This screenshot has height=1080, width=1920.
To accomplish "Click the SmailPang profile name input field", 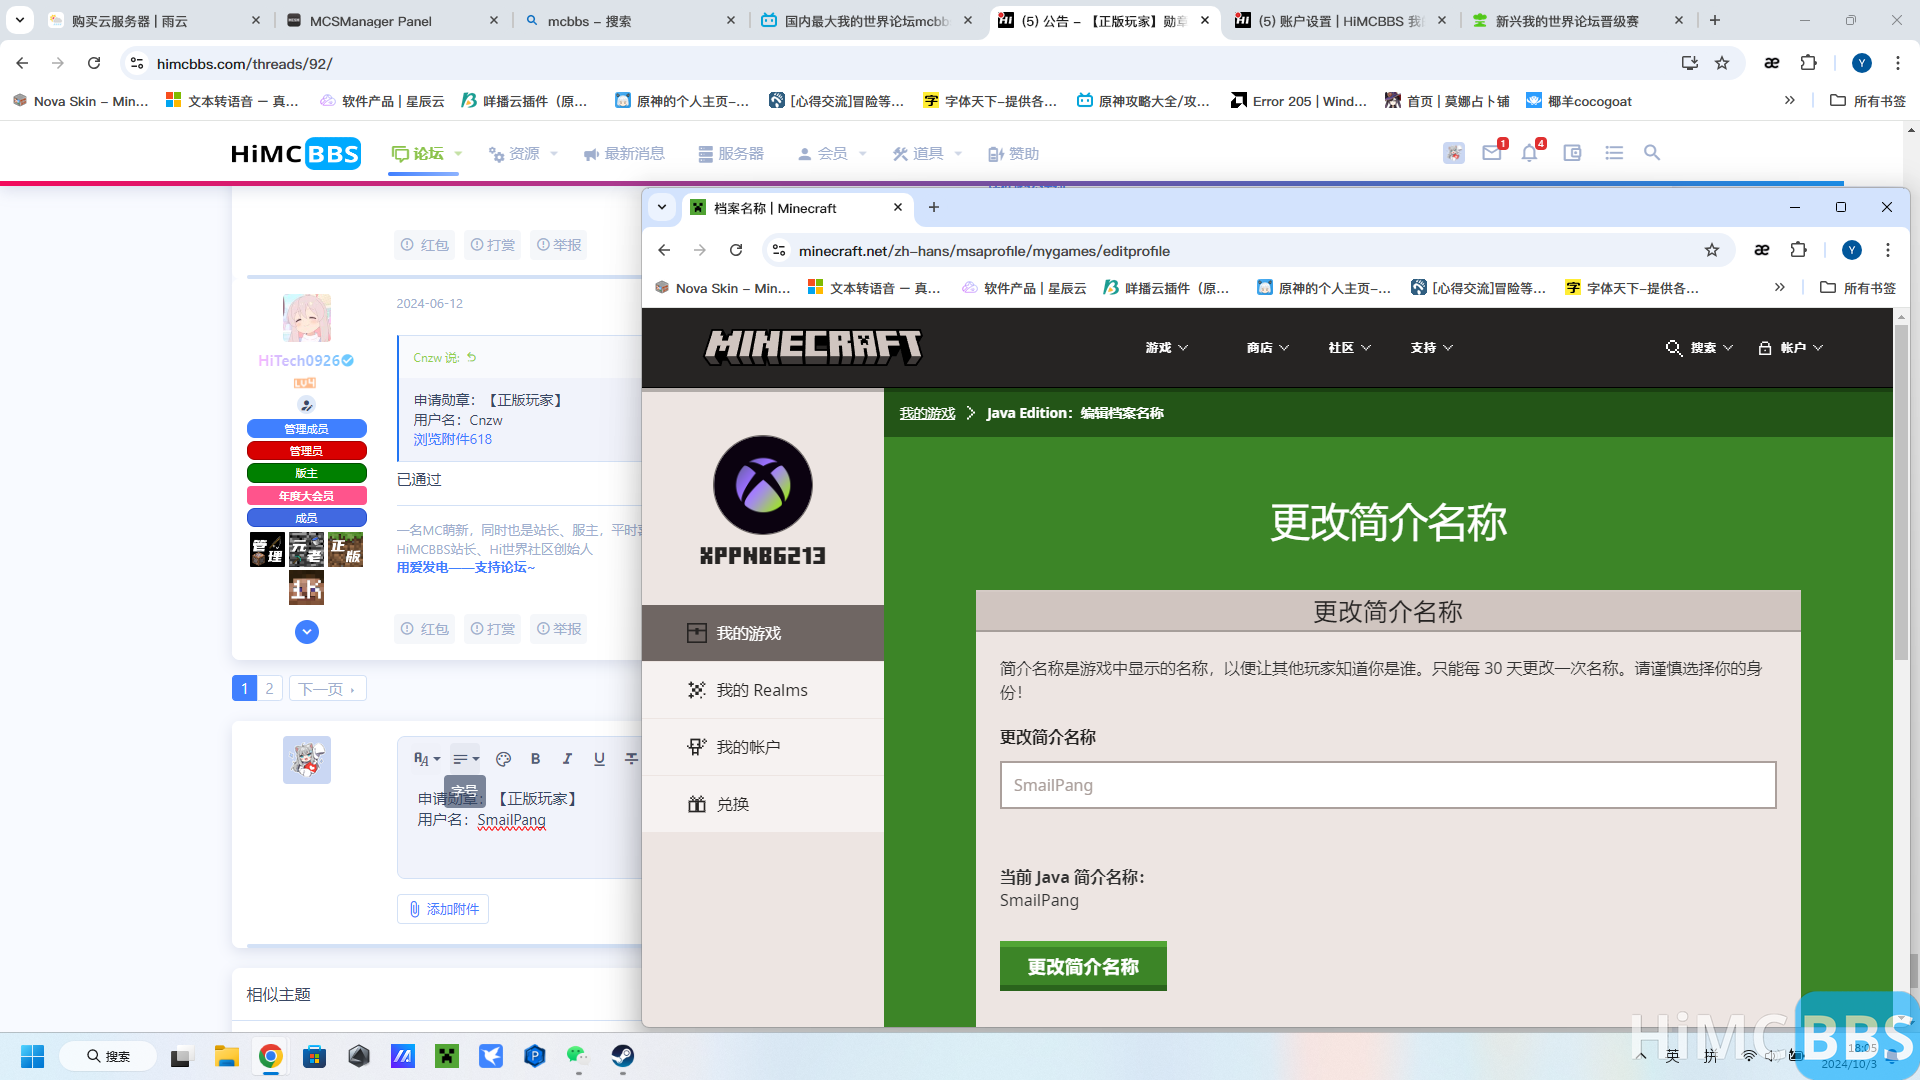I will click(x=1386, y=785).
